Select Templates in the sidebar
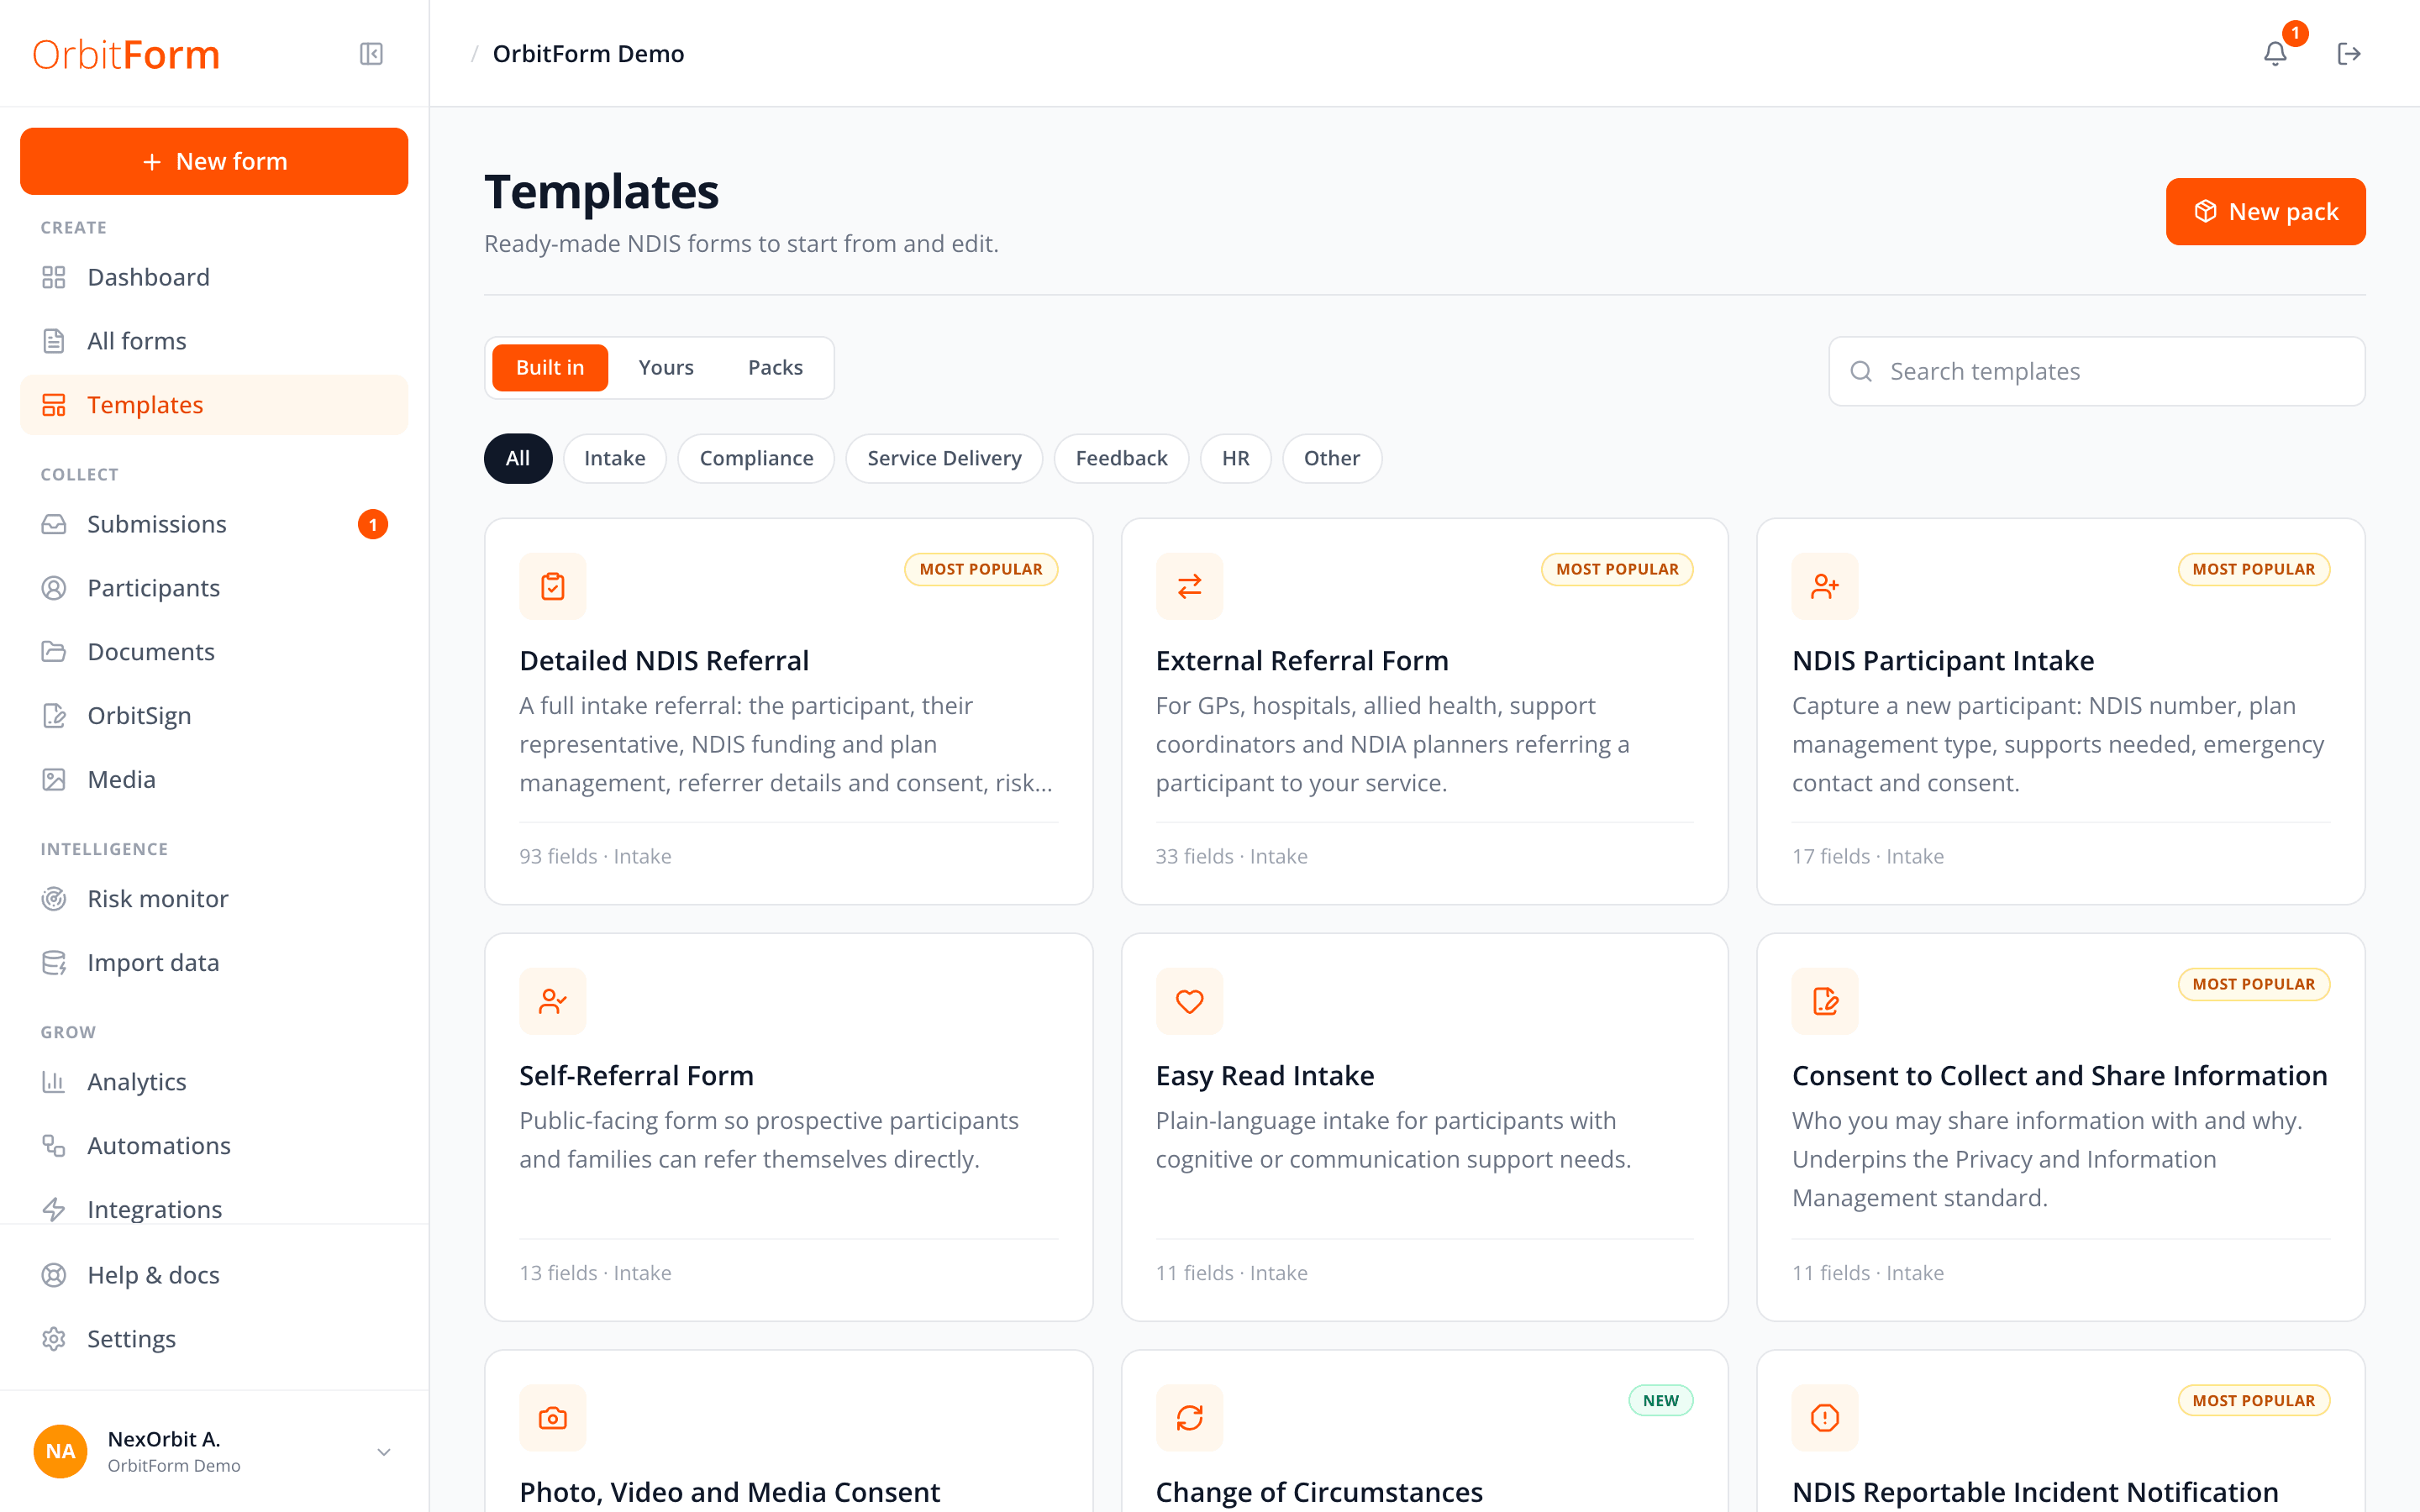 [x=214, y=405]
